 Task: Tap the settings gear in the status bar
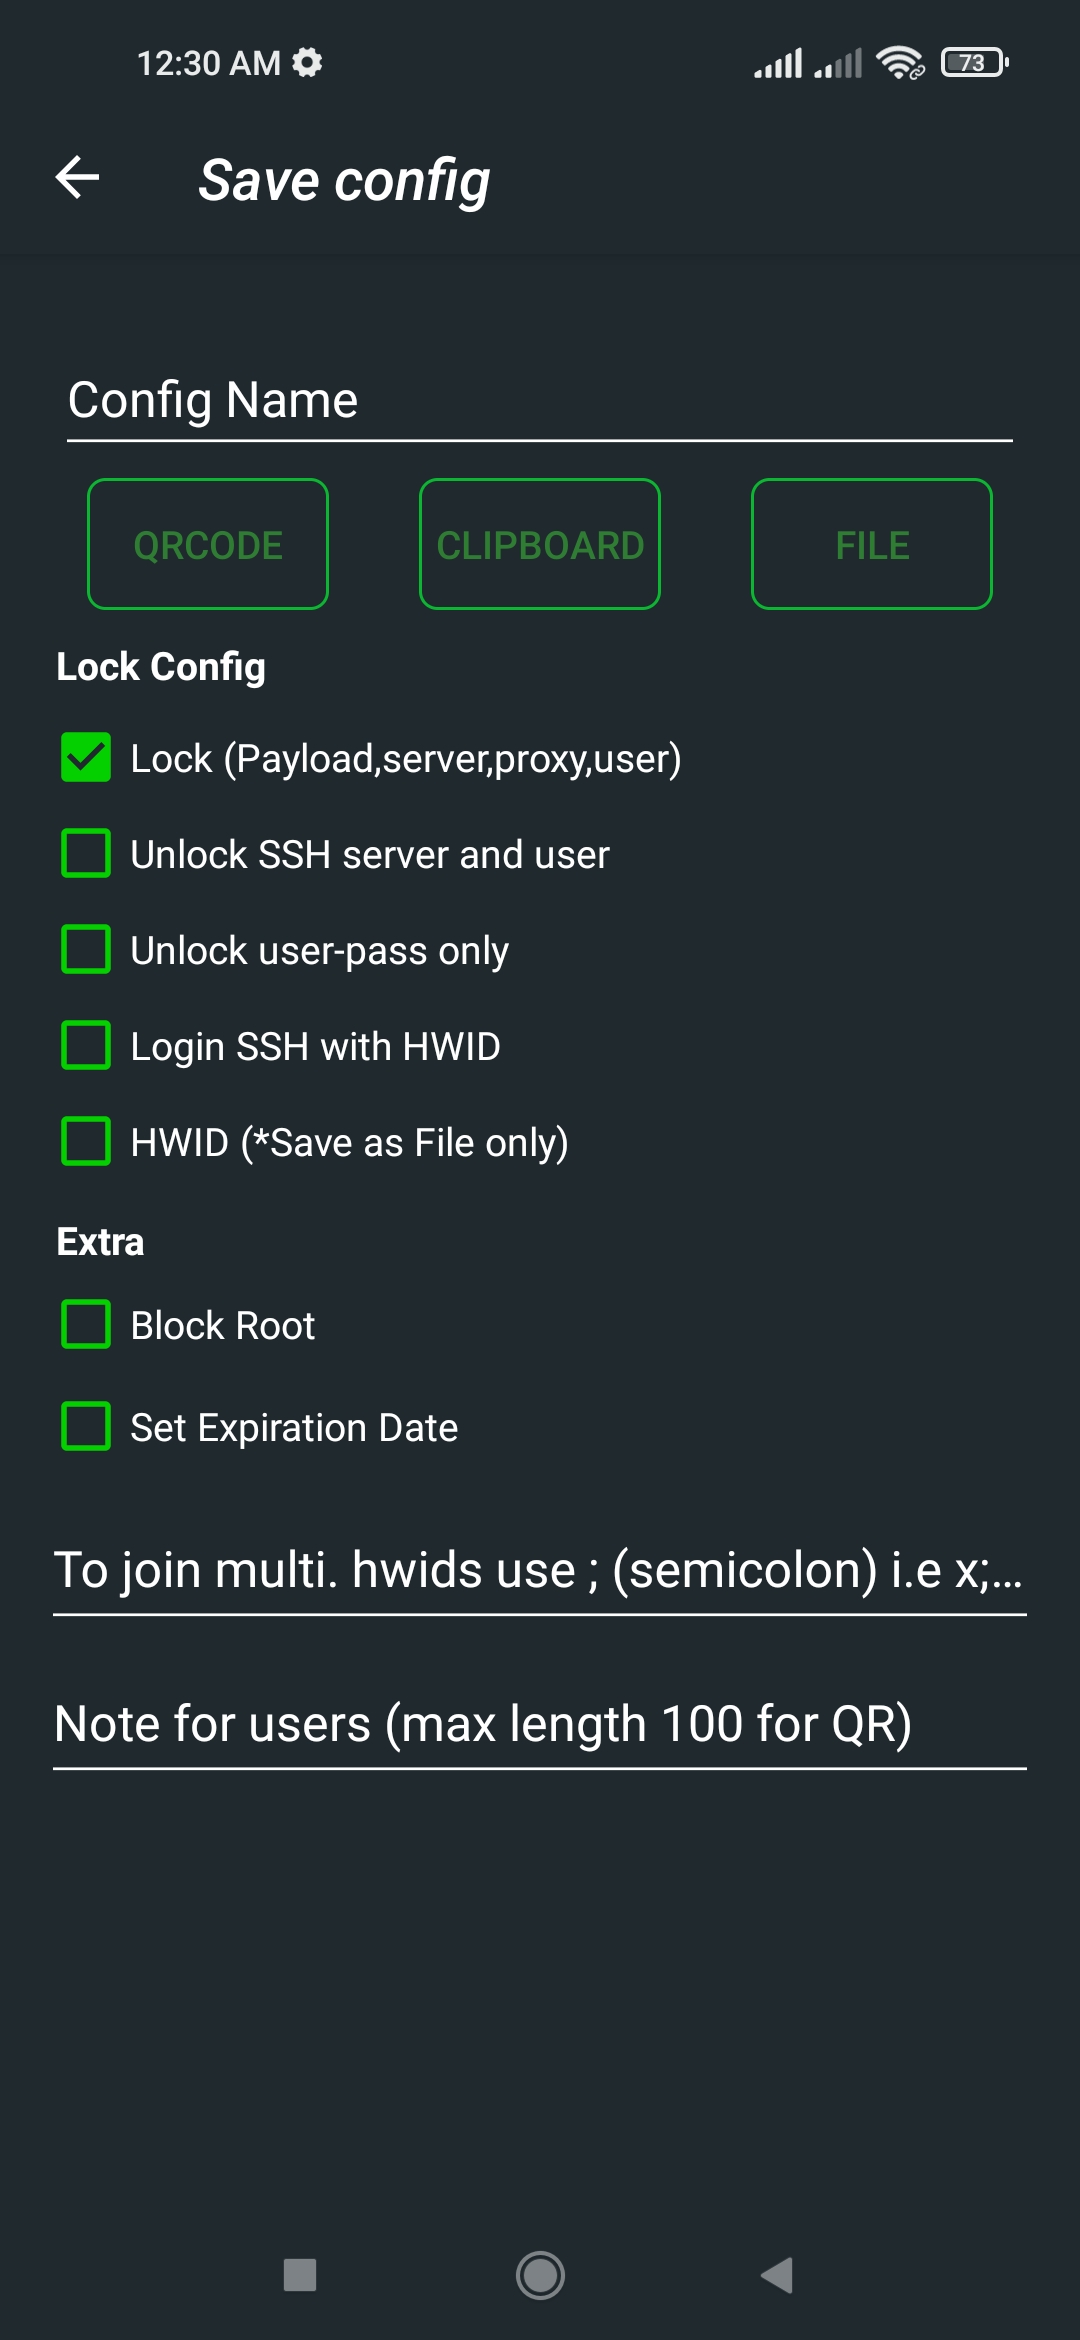pyautogui.click(x=307, y=62)
